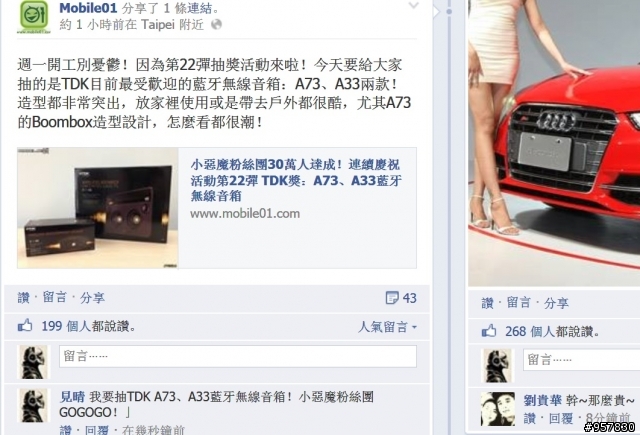Click the 見晴 commenter avatar
The image size is (640, 435).
34,405
